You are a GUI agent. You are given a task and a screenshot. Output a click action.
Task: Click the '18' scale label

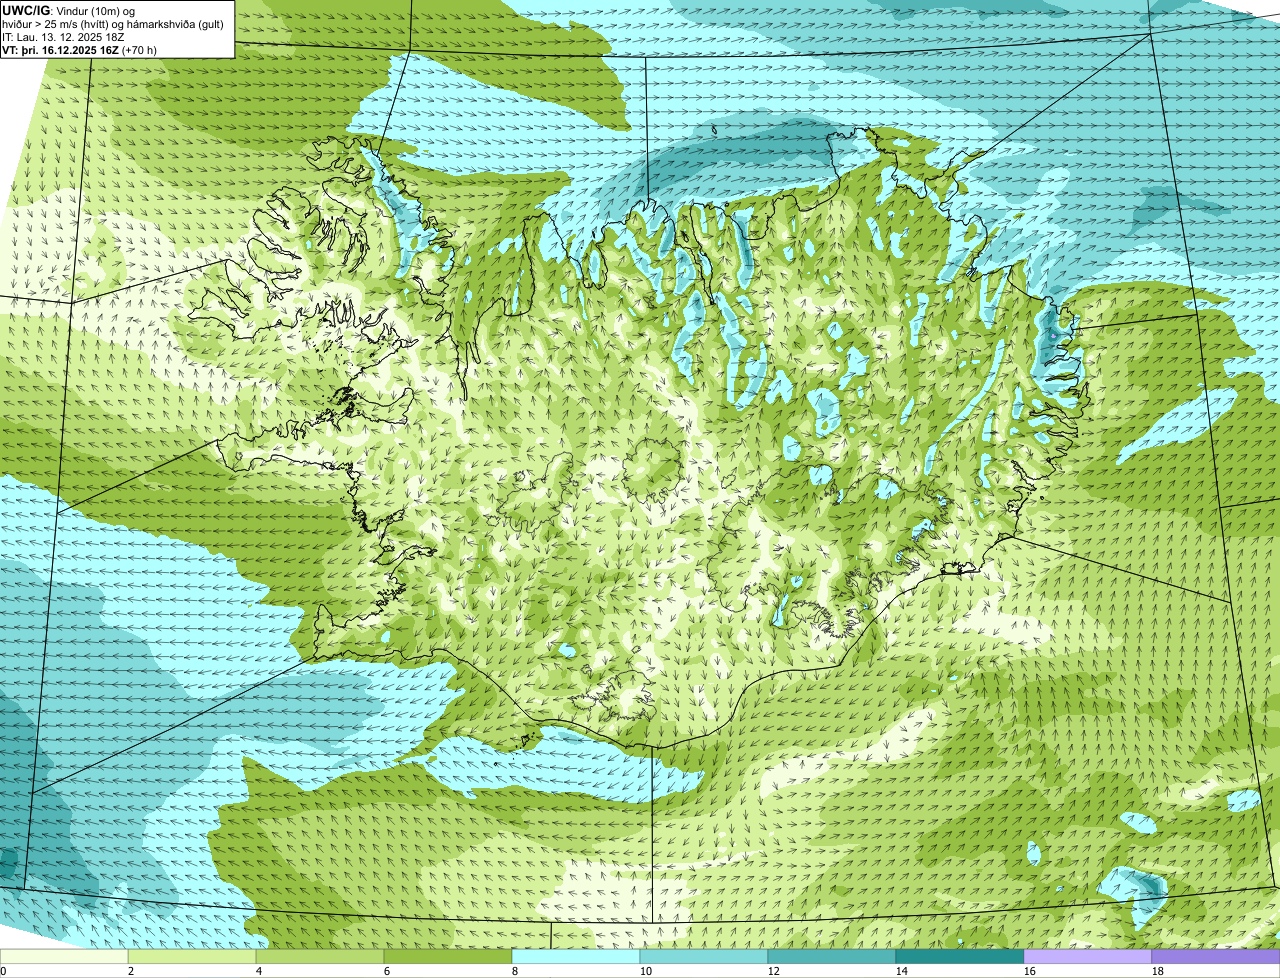[1158, 971]
